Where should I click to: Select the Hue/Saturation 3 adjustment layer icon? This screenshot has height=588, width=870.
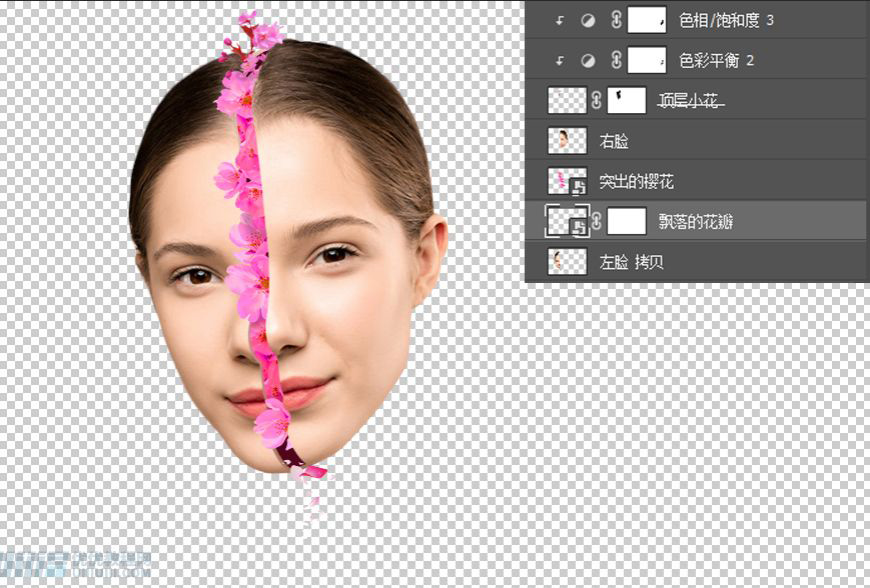588,18
